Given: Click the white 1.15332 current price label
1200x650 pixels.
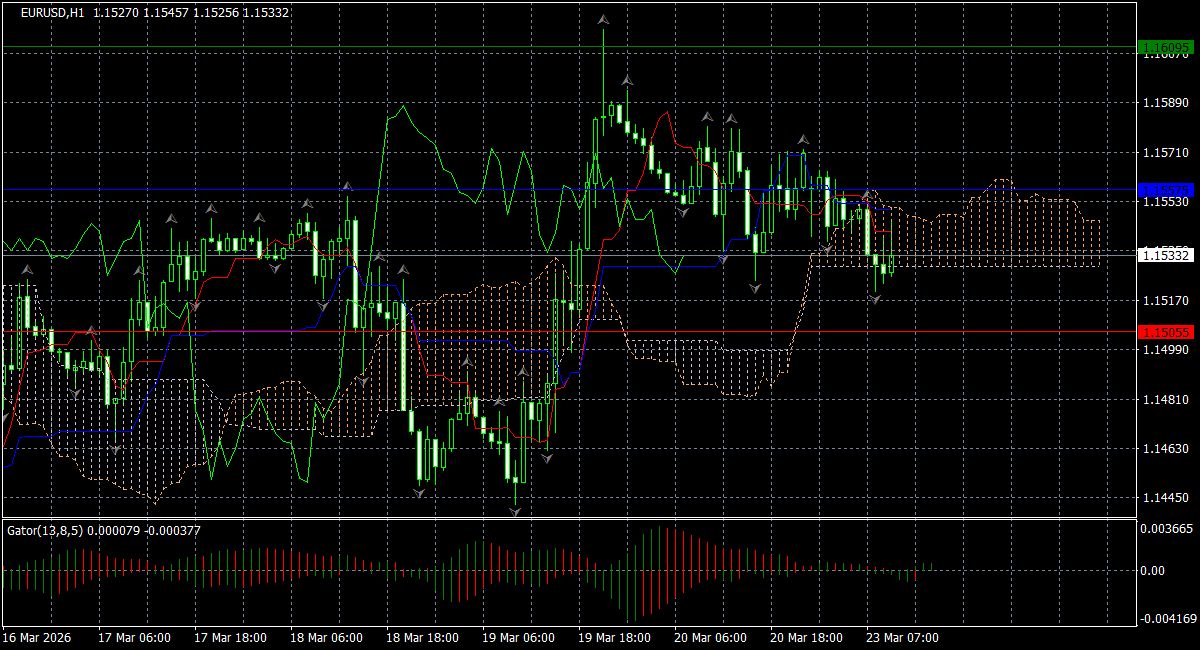Looking at the screenshot, I should click(1164, 255).
